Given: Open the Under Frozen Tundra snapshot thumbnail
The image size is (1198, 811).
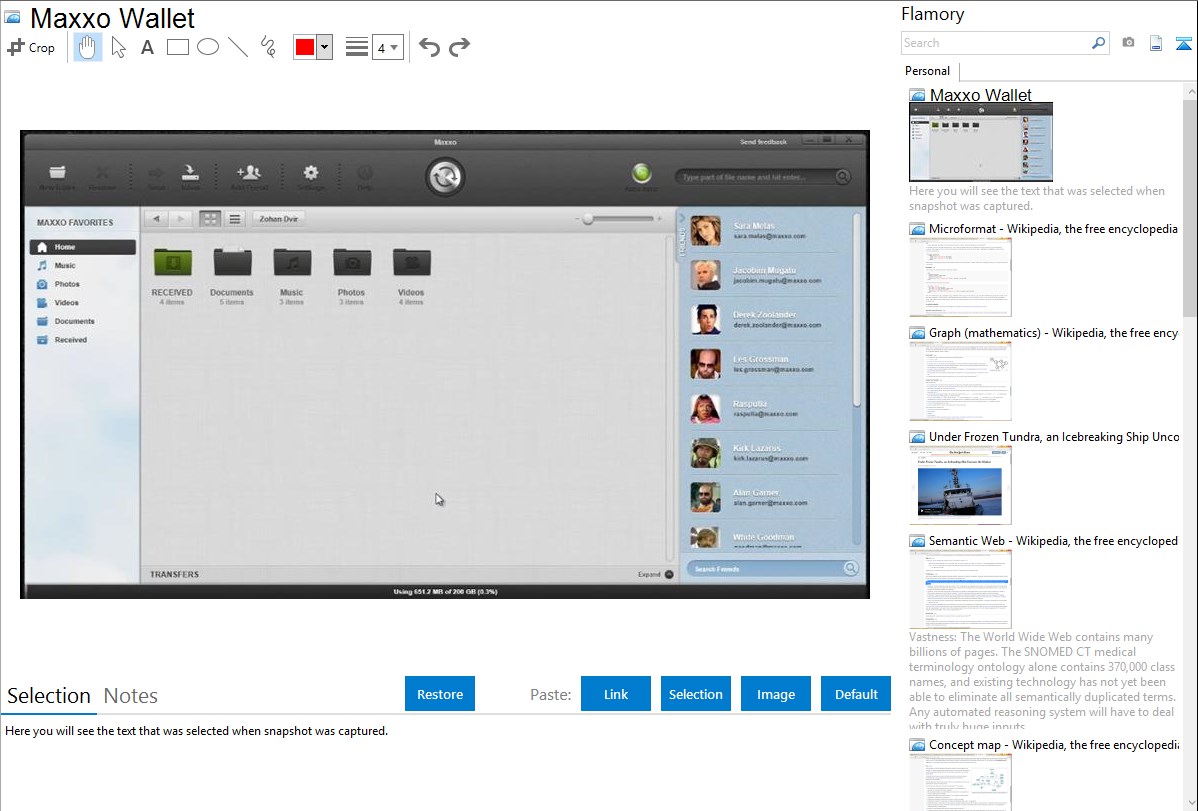Looking at the screenshot, I should (x=960, y=485).
